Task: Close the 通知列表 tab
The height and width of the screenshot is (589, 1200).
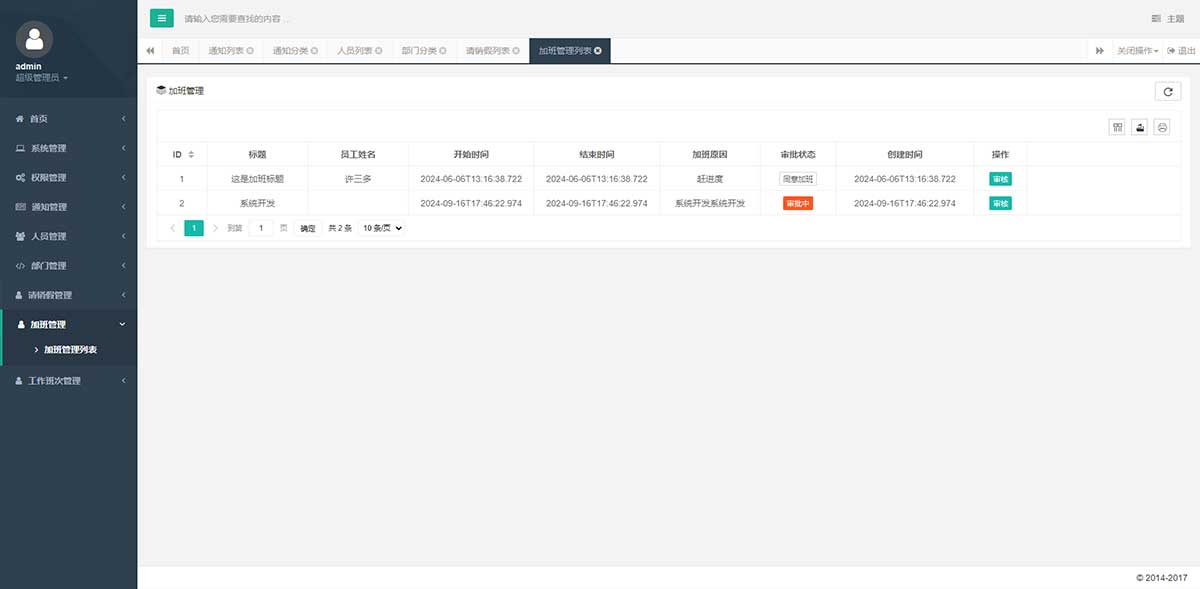Action: (250, 51)
